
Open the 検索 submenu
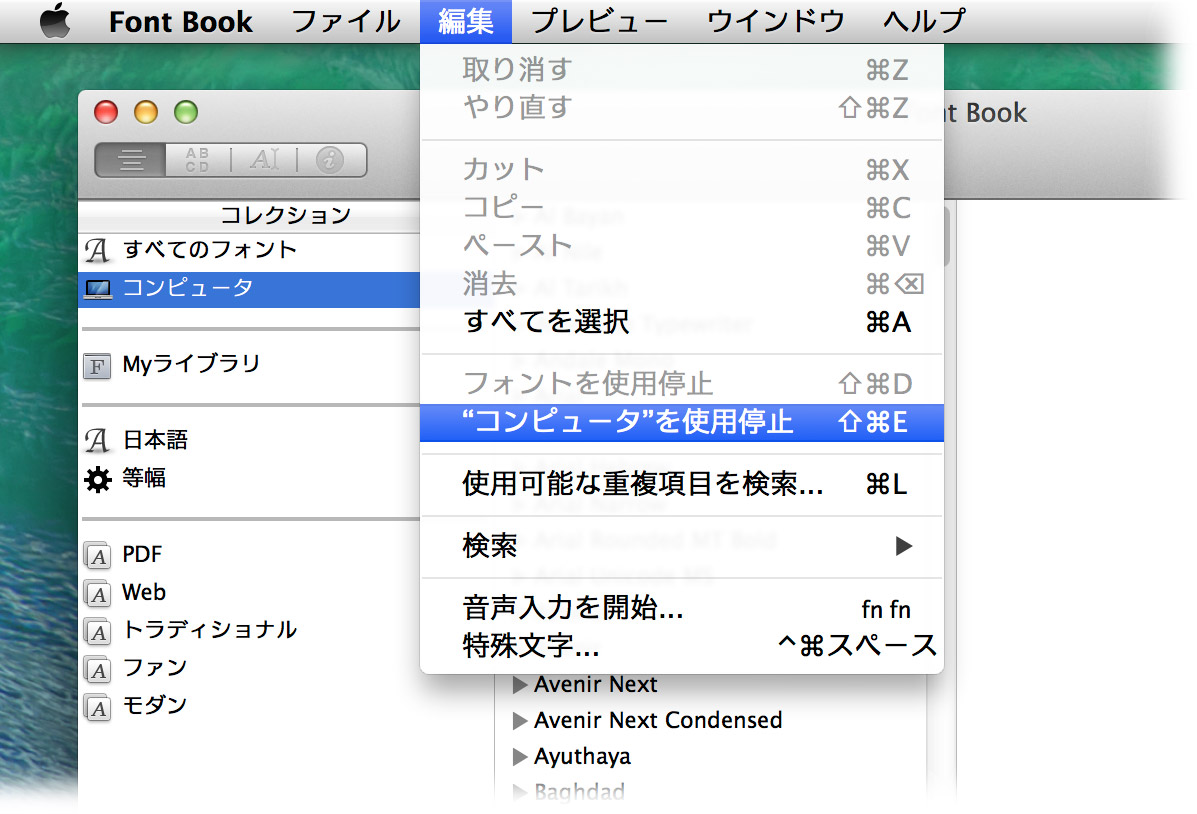click(x=682, y=546)
